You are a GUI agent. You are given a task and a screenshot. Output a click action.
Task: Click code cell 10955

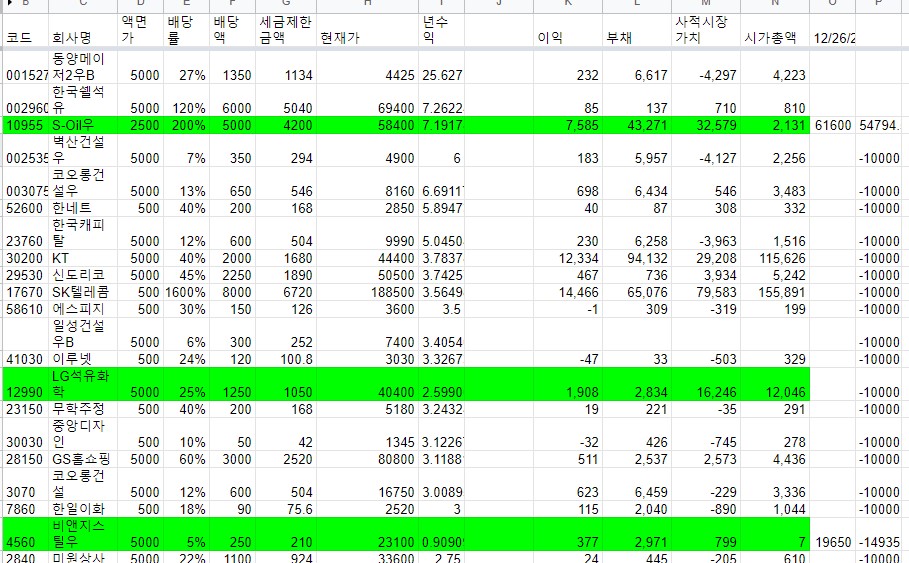[x=26, y=125]
